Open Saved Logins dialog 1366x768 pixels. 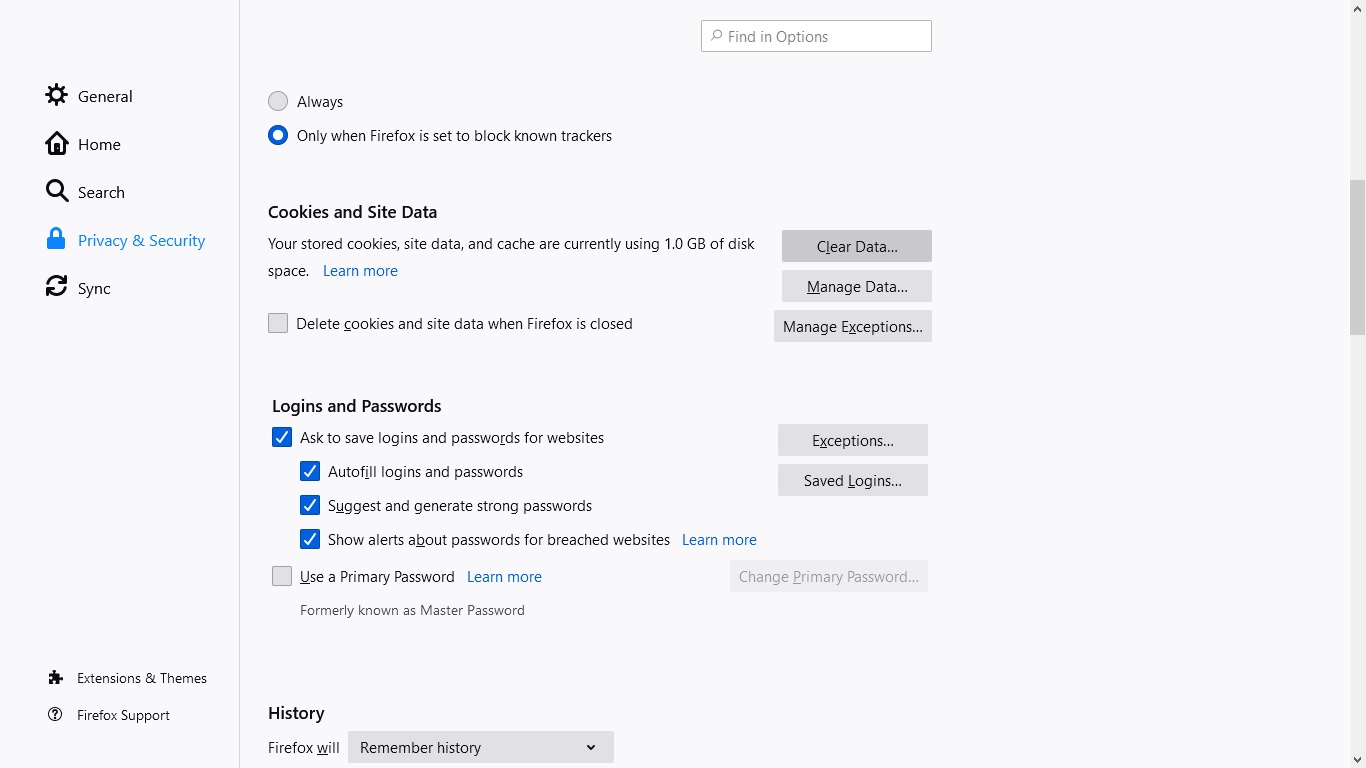pyautogui.click(x=852, y=481)
